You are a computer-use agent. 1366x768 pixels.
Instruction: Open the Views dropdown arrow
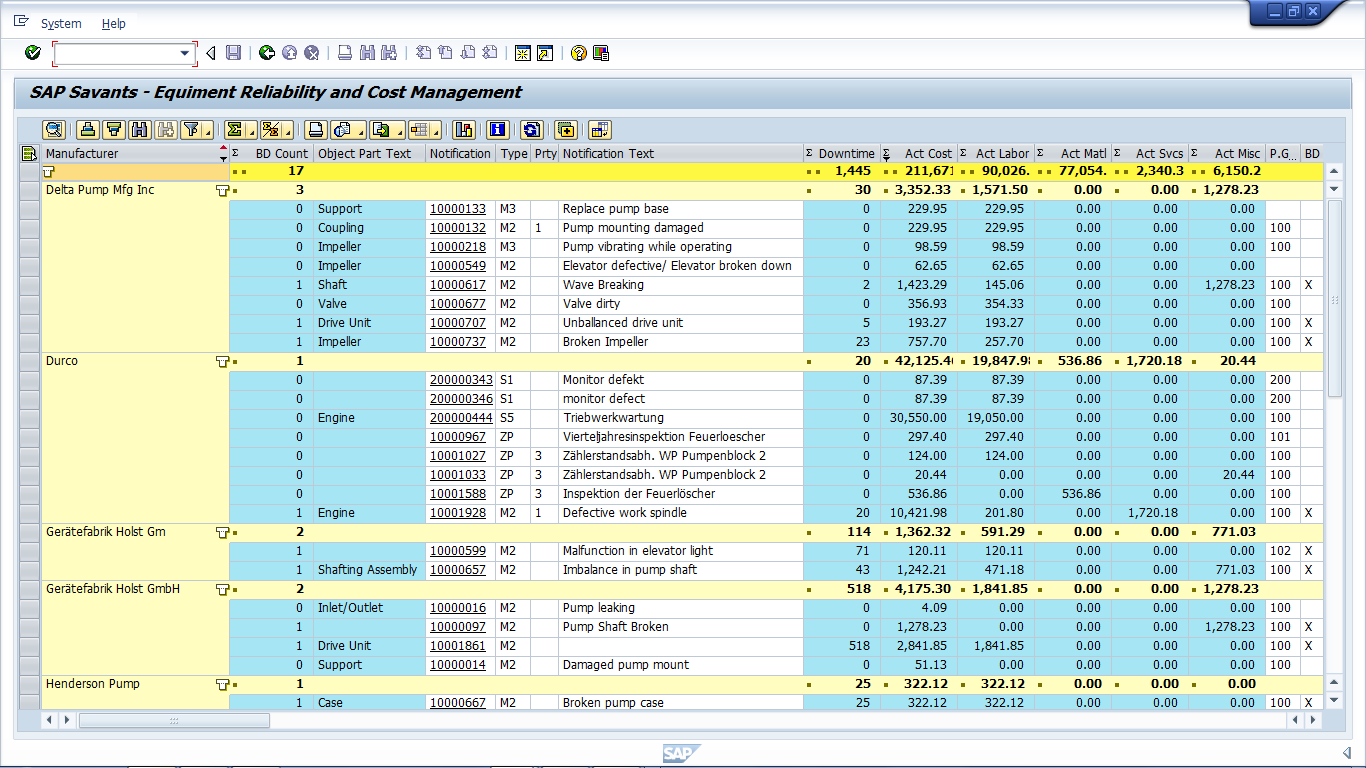pos(360,130)
